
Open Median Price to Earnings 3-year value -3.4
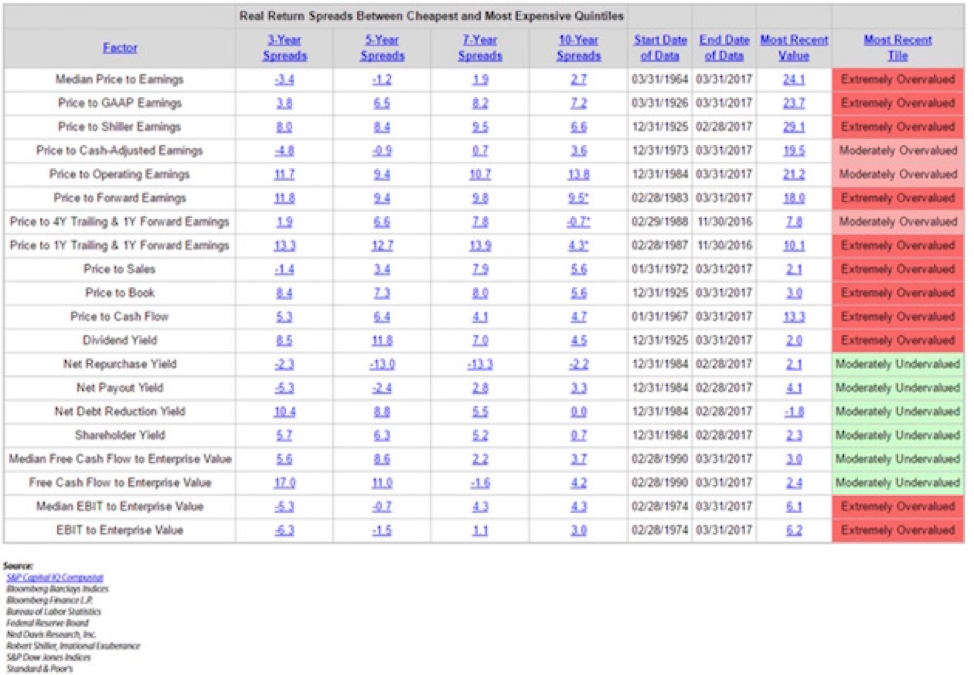[x=284, y=79]
